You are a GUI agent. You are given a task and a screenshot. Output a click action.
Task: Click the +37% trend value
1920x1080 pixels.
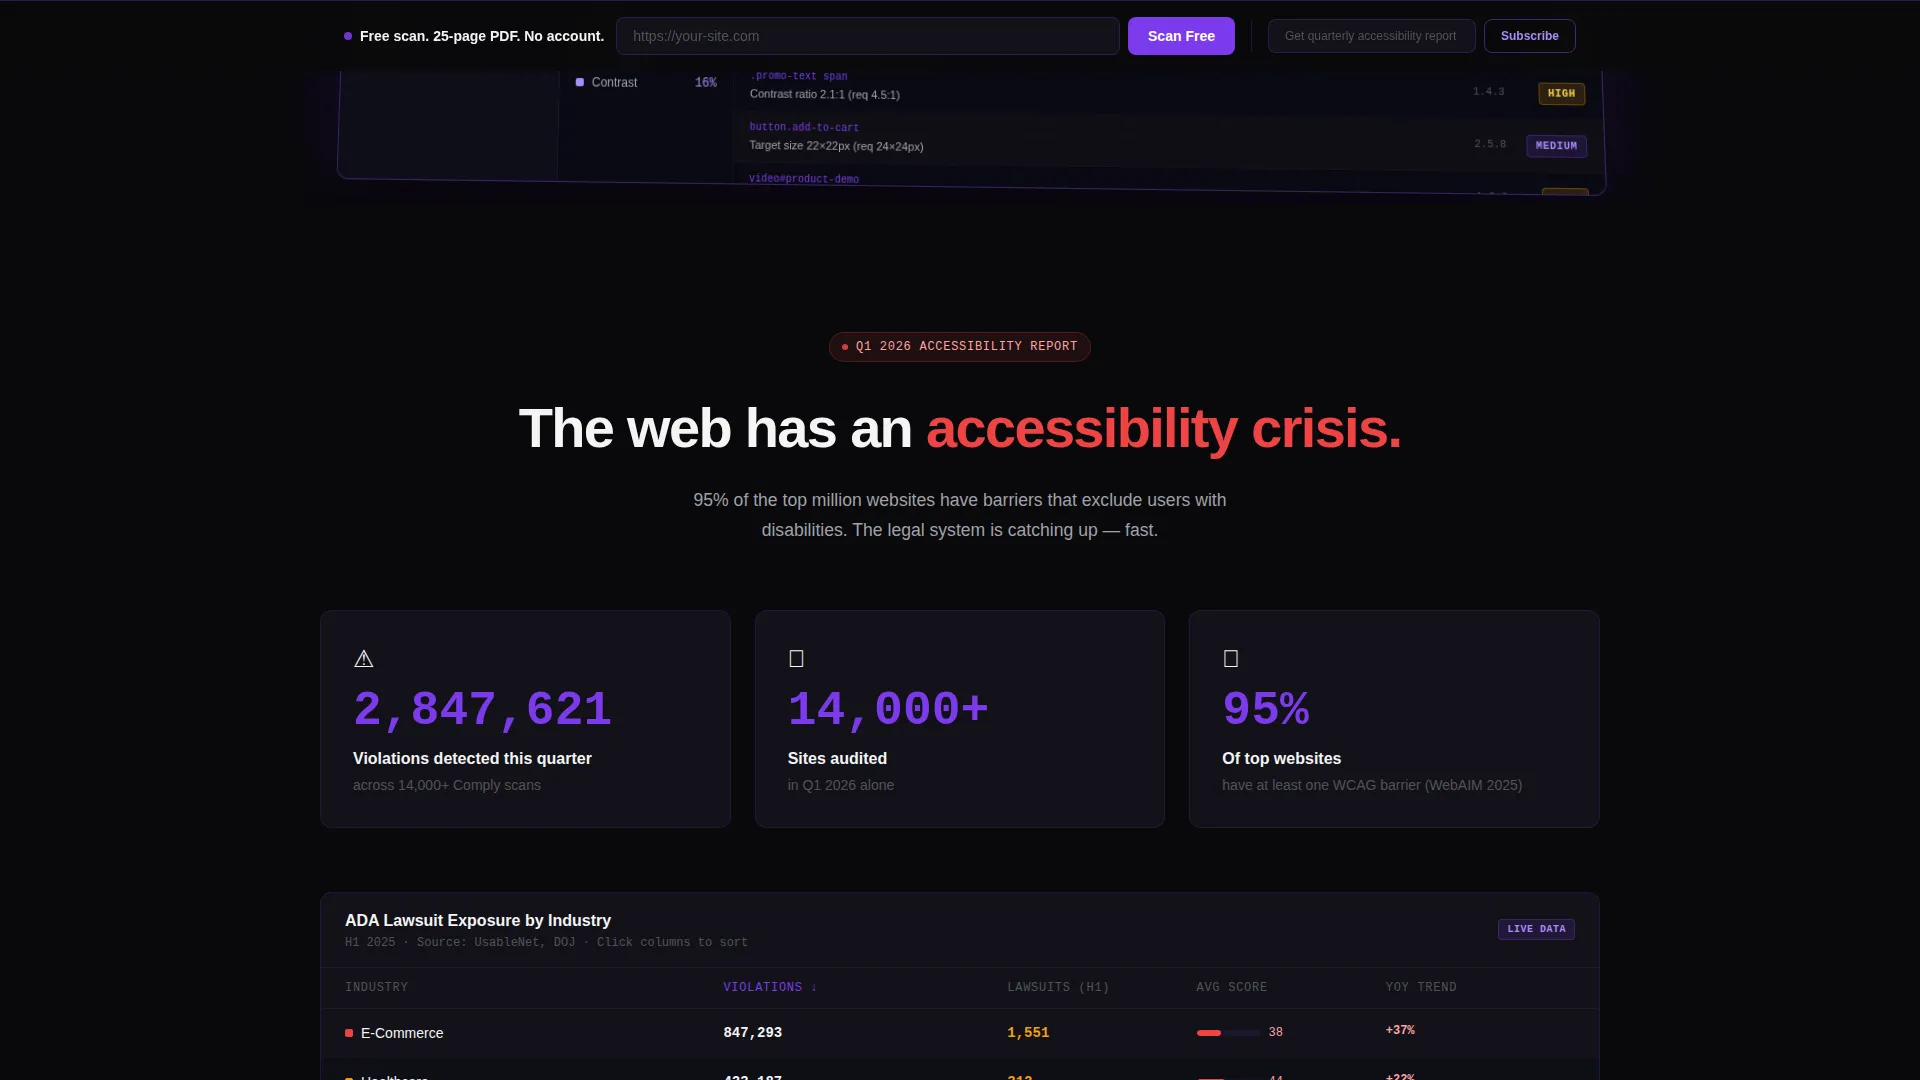coord(1400,1030)
